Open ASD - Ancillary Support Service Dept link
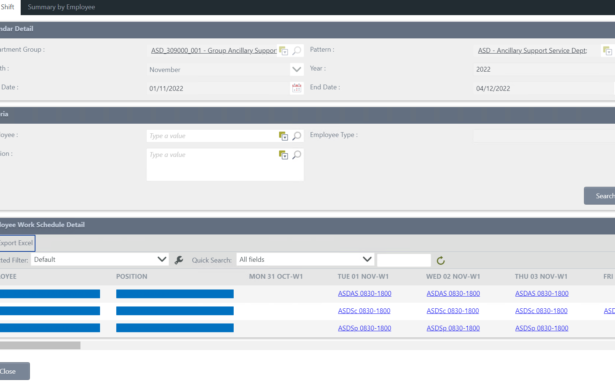 [x=532, y=51]
